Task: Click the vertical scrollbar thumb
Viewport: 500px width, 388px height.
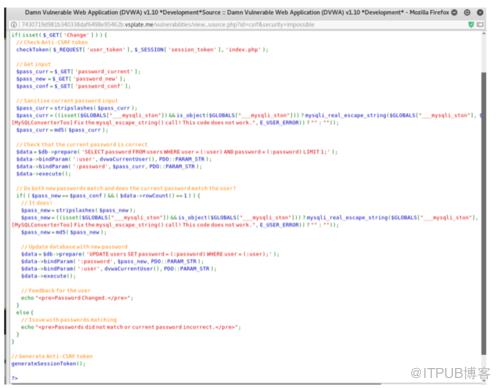Action: point(484,213)
